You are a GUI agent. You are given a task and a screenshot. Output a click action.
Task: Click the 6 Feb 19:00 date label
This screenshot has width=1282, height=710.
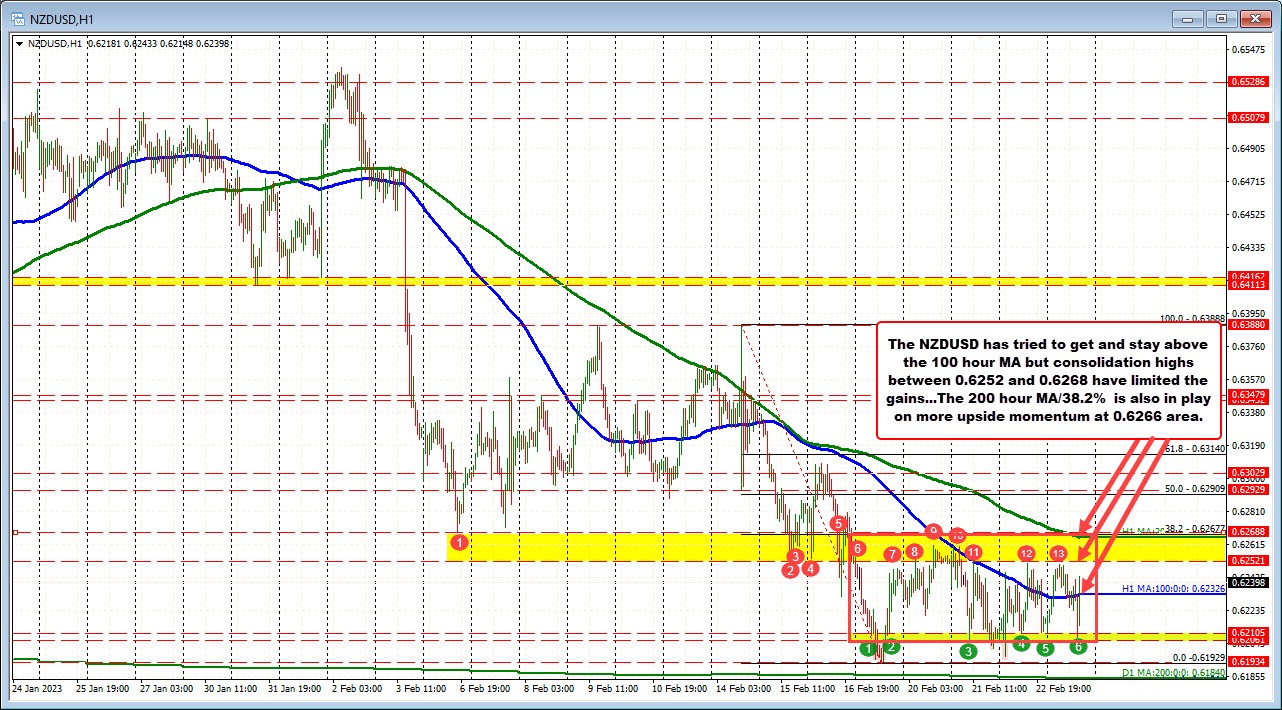click(x=486, y=689)
